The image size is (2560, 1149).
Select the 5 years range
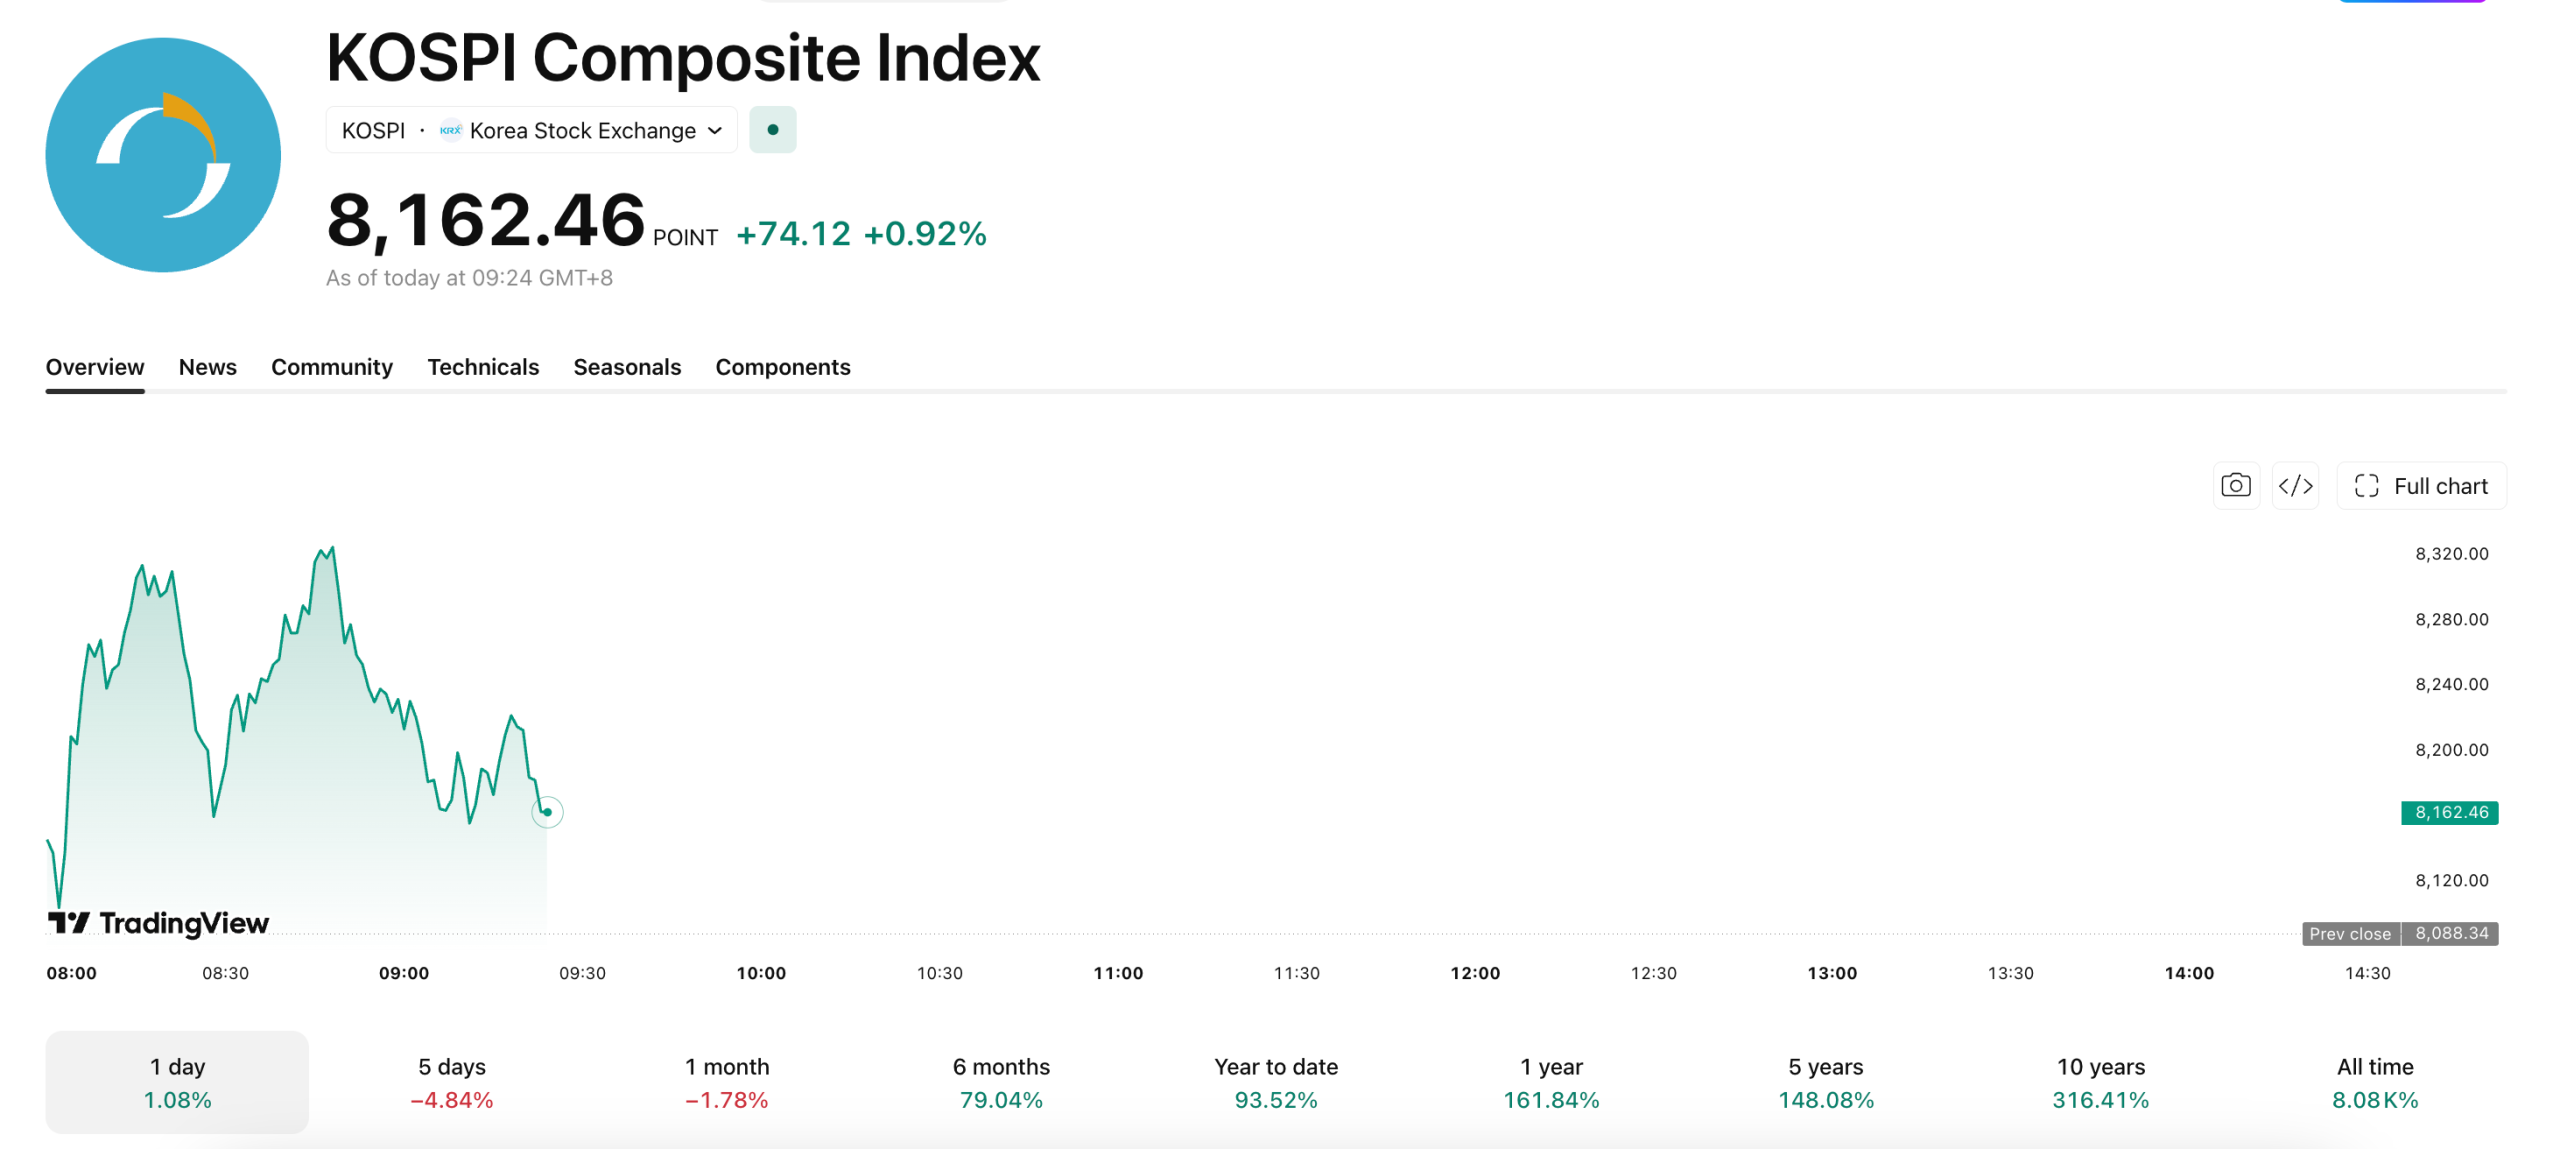pos(1826,1082)
